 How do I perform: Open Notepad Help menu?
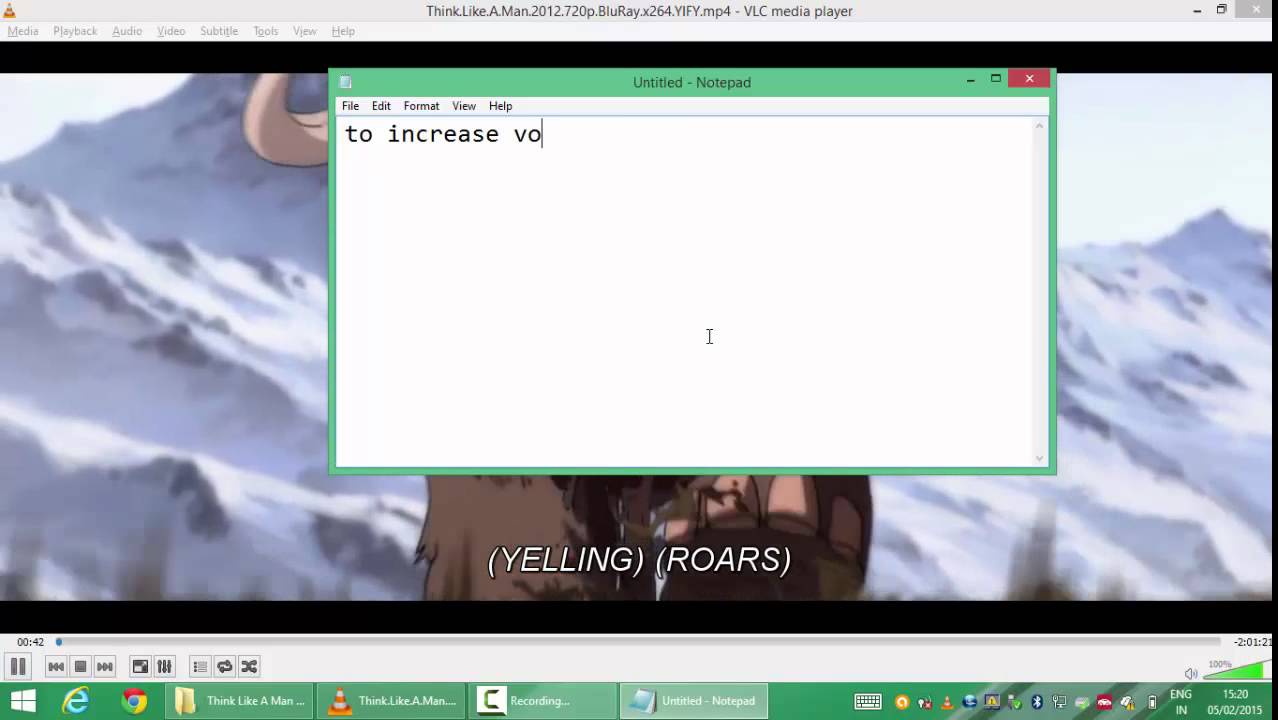tap(500, 106)
